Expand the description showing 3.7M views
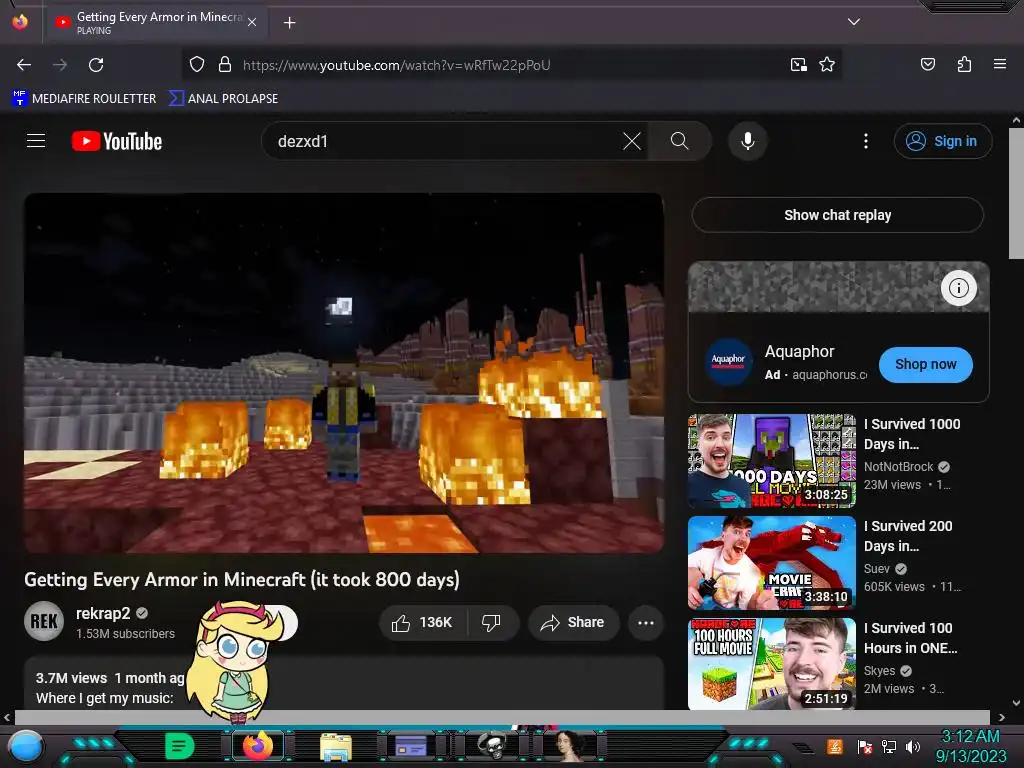 pyautogui.click(x=344, y=683)
